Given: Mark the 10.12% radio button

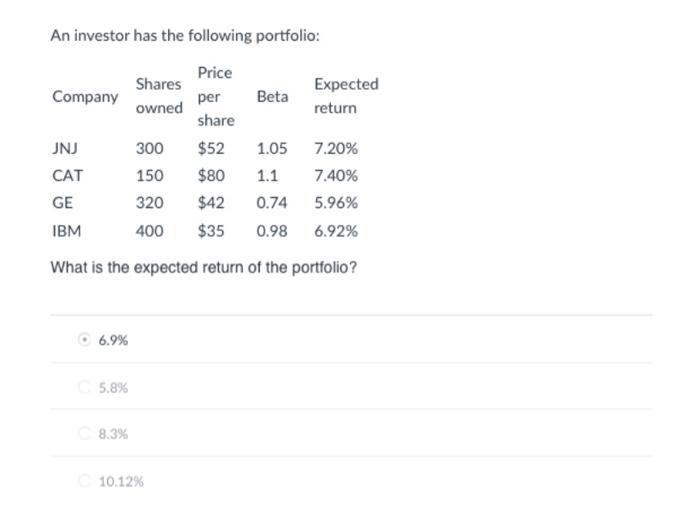Looking at the screenshot, I should (x=85, y=481).
